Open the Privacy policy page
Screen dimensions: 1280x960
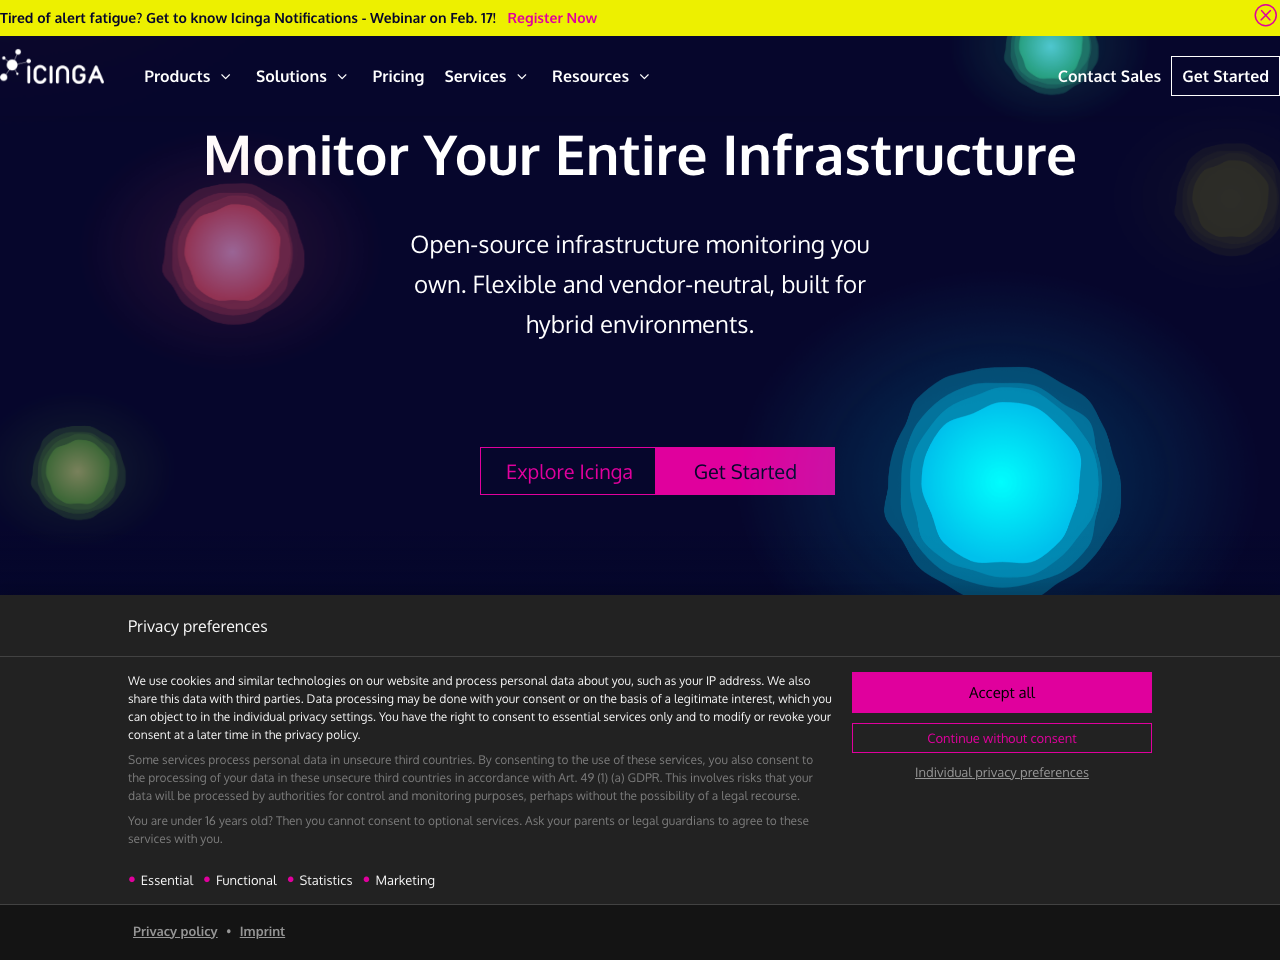pyautogui.click(x=175, y=930)
